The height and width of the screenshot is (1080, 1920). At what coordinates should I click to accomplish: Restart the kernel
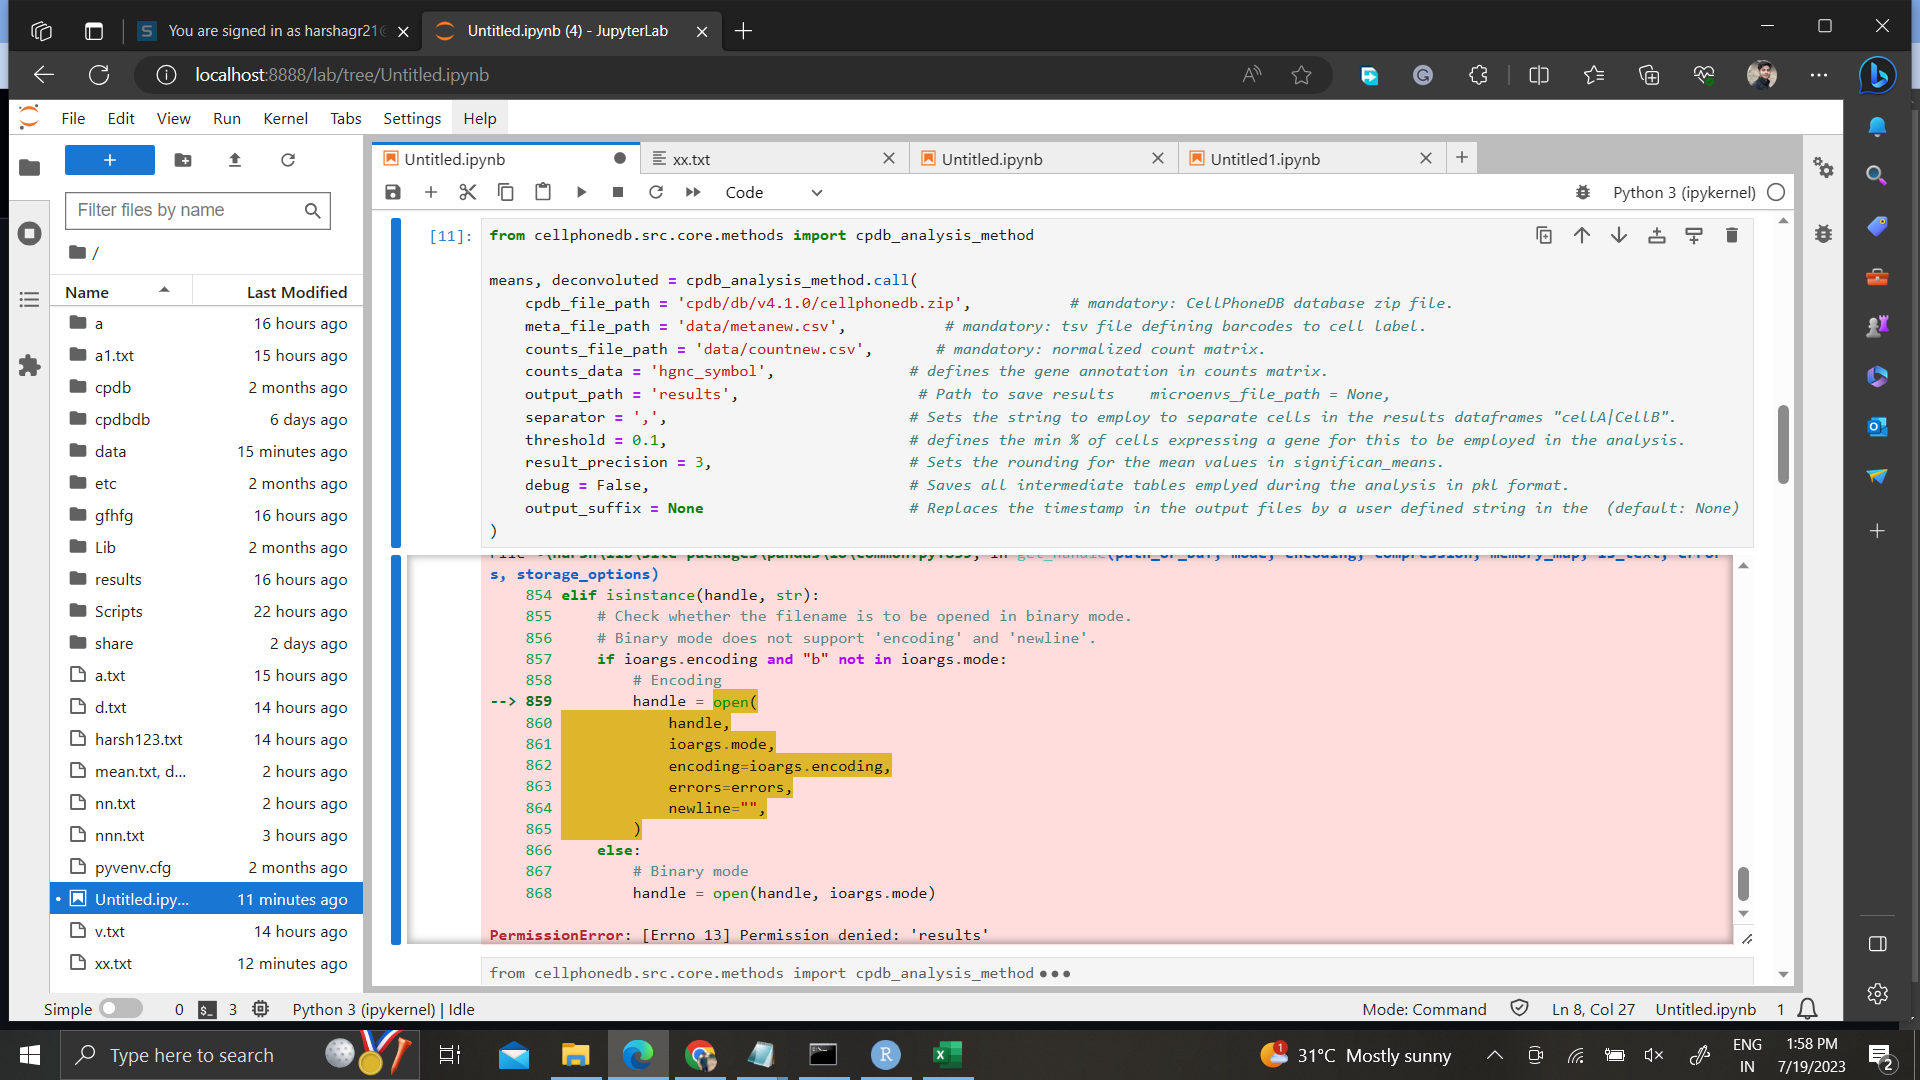point(656,192)
